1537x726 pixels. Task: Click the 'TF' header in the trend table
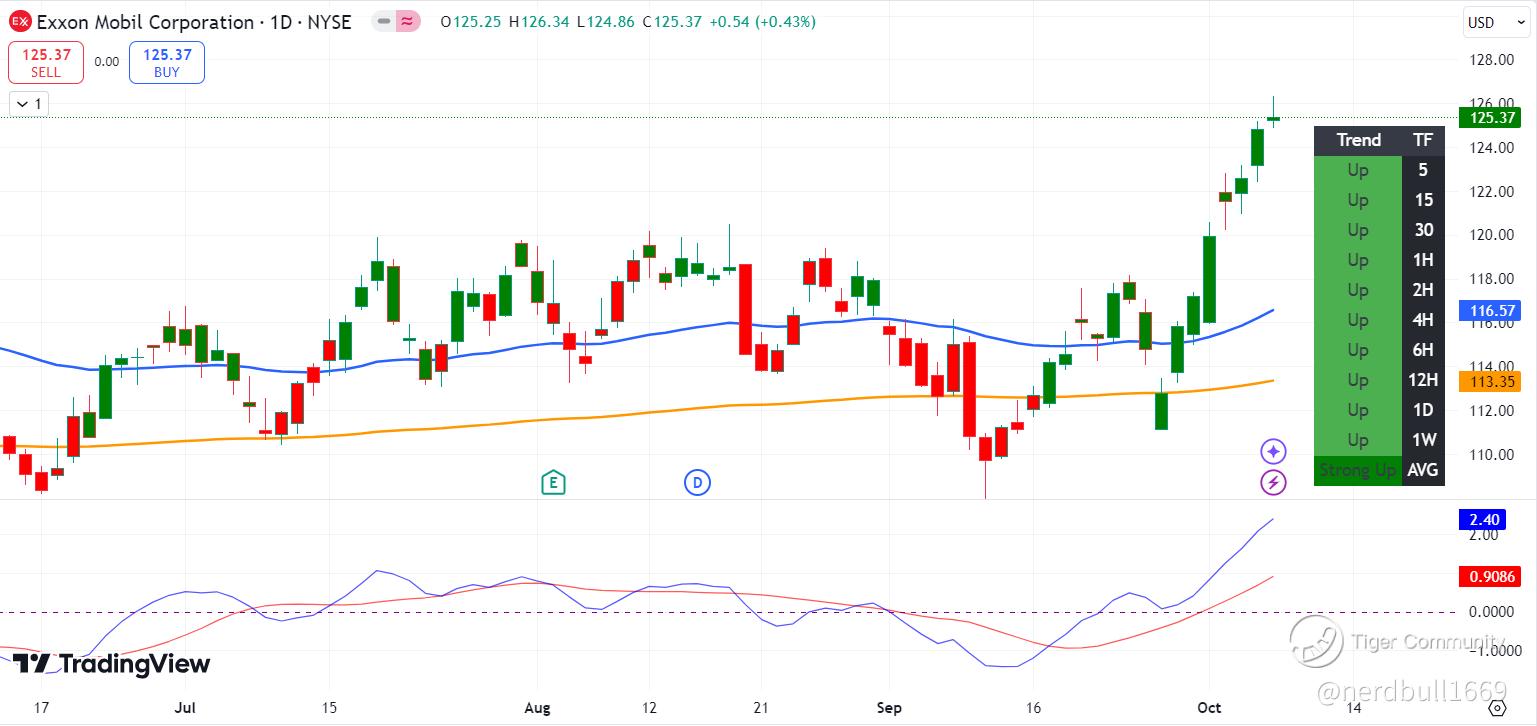tap(1423, 140)
